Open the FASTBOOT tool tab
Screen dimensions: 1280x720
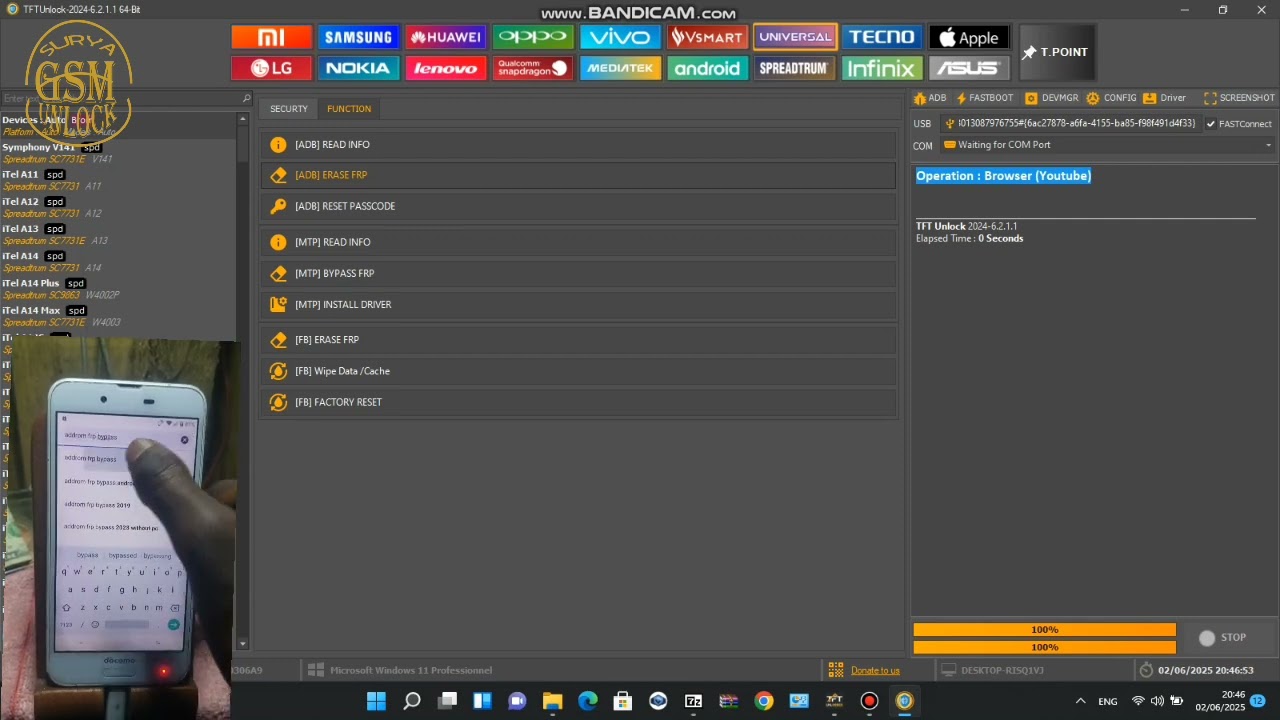pyautogui.click(x=985, y=98)
